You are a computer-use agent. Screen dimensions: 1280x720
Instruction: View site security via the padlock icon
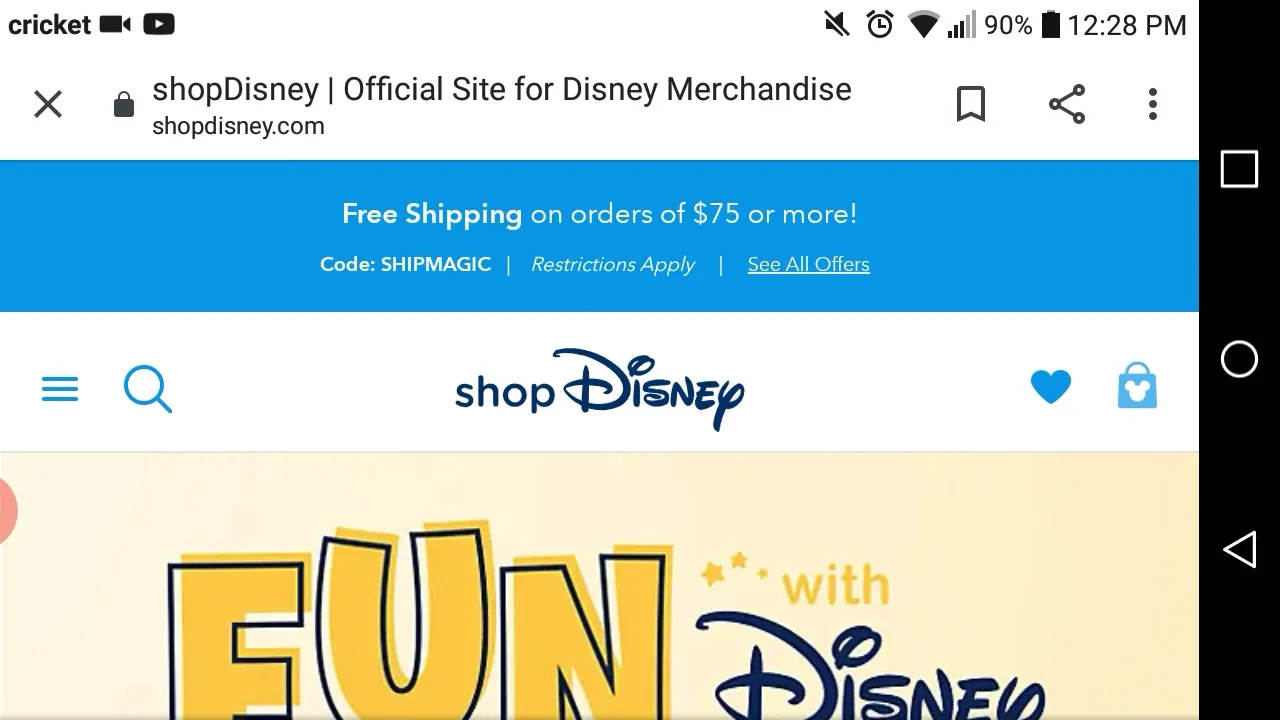(x=124, y=104)
